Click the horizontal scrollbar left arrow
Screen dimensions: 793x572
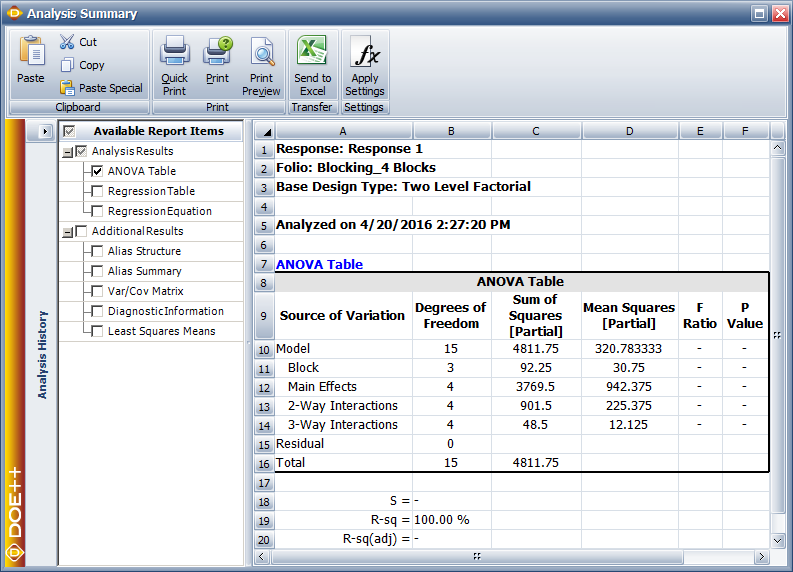[x=261, y=557]
